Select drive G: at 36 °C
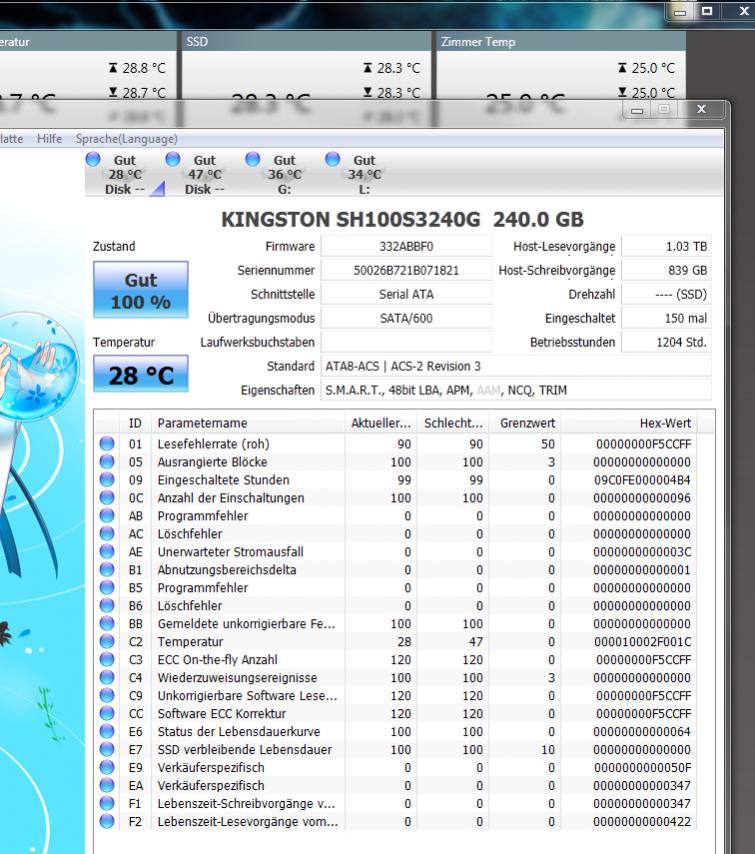 283,174
